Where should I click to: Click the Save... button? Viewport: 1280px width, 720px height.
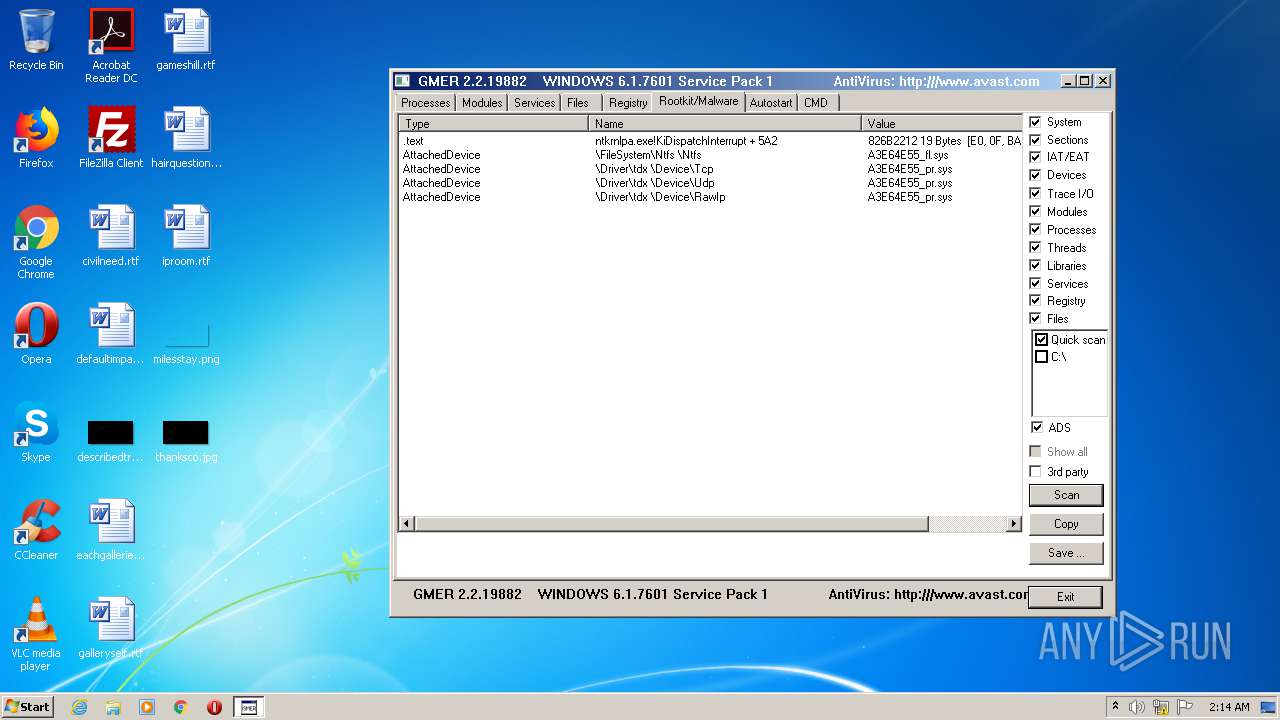(x=1066, y=553)
